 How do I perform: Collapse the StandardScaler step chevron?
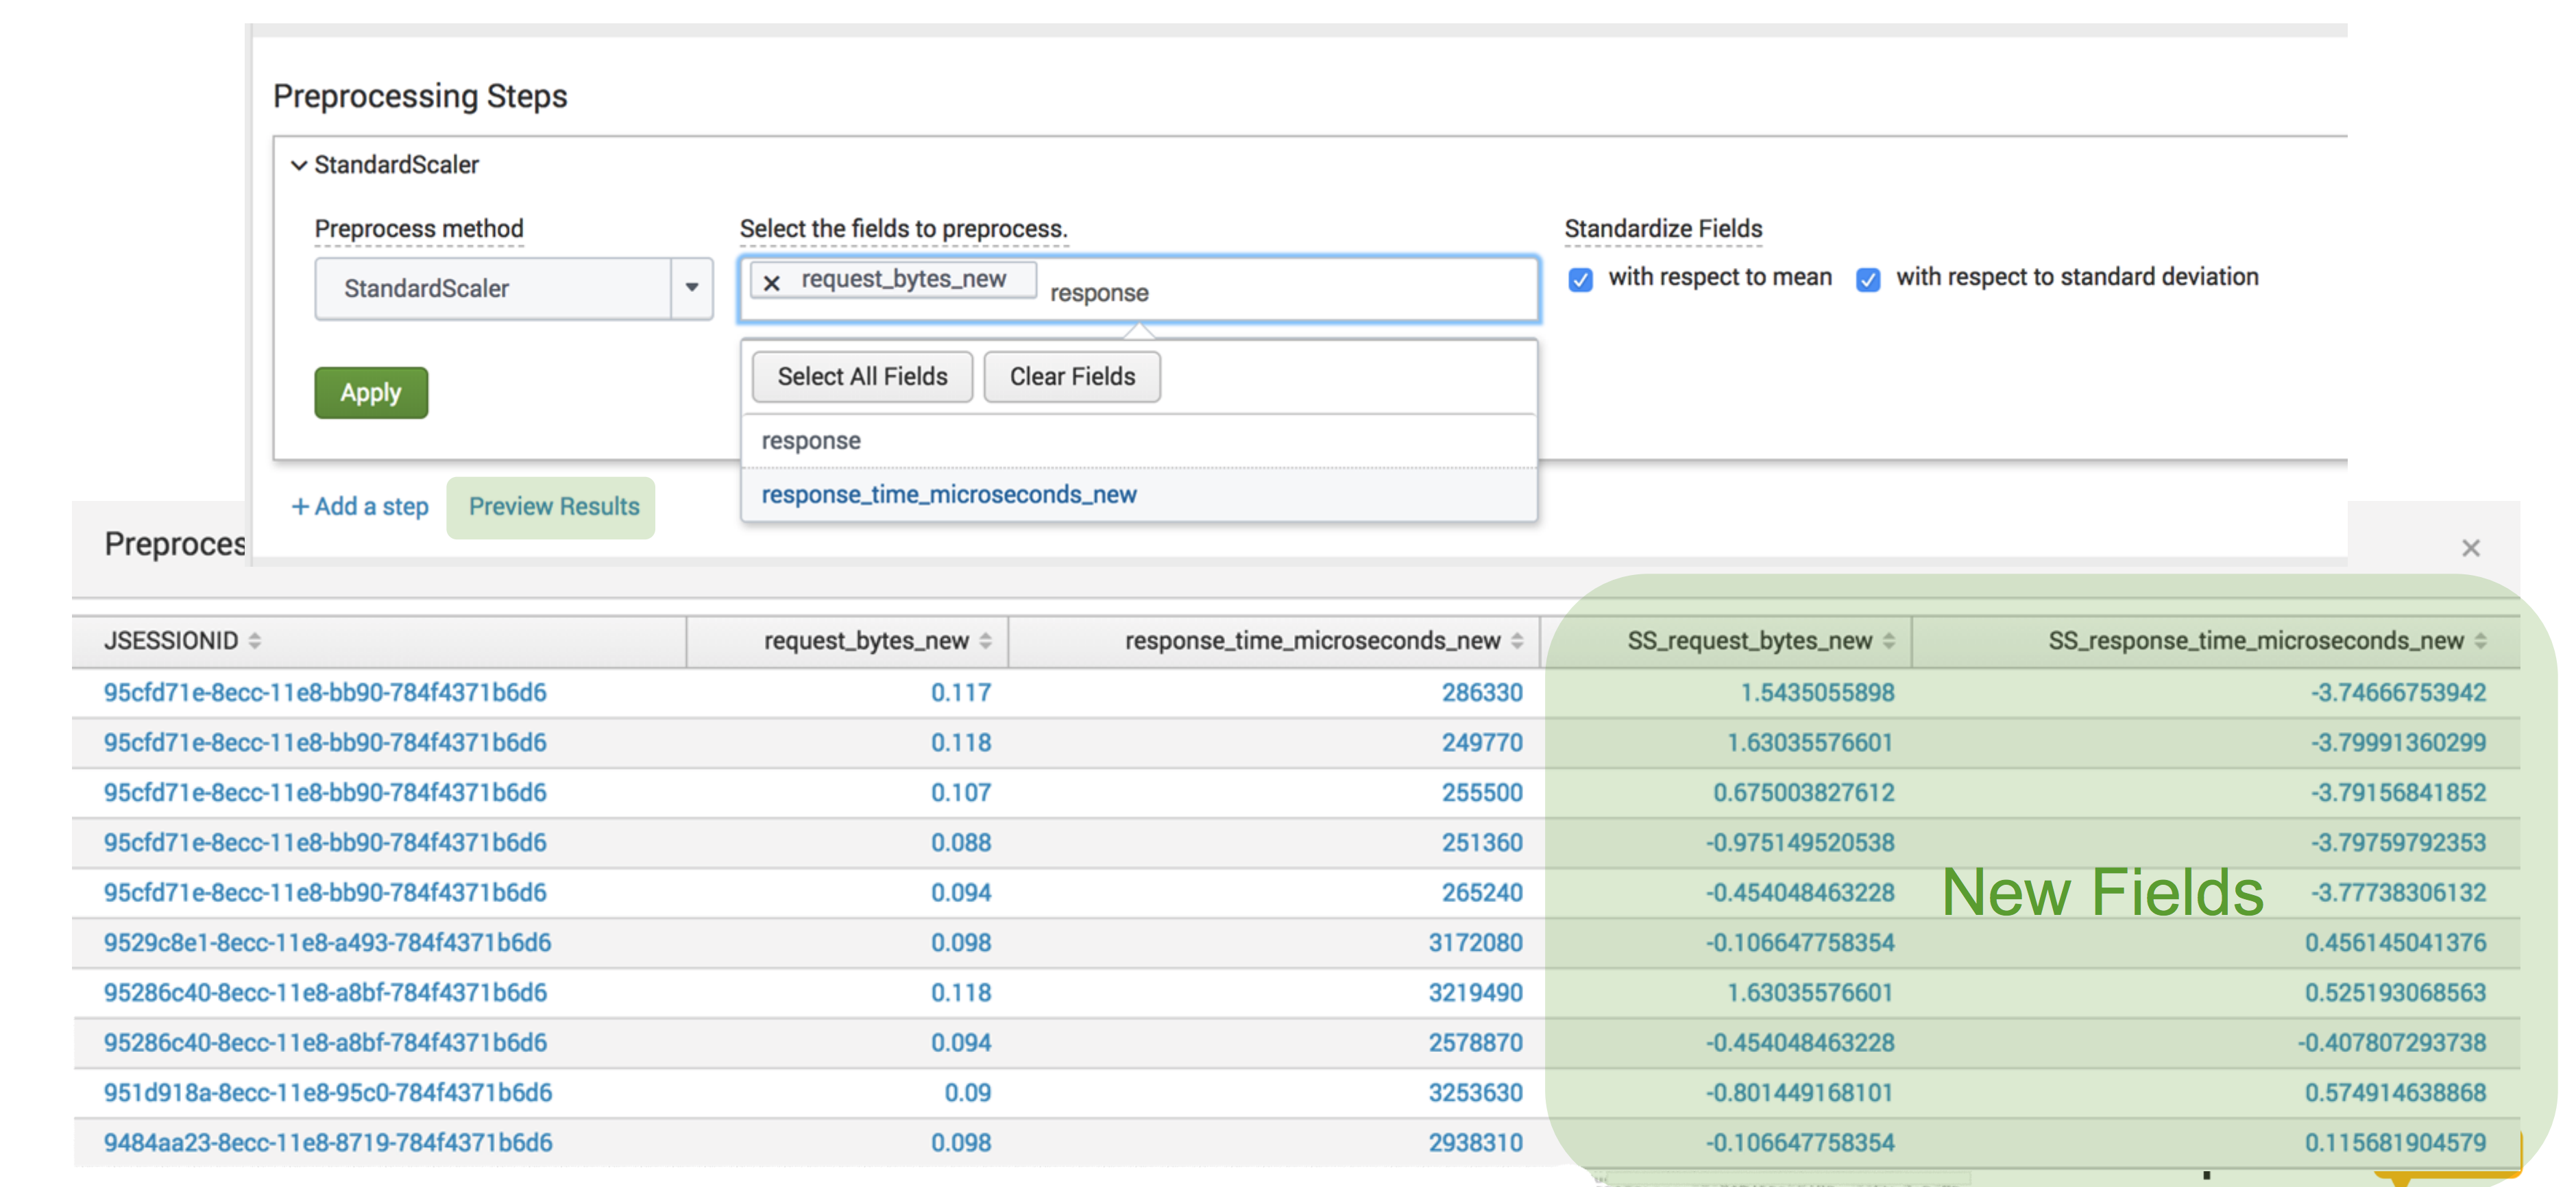[x=298, y=165]
